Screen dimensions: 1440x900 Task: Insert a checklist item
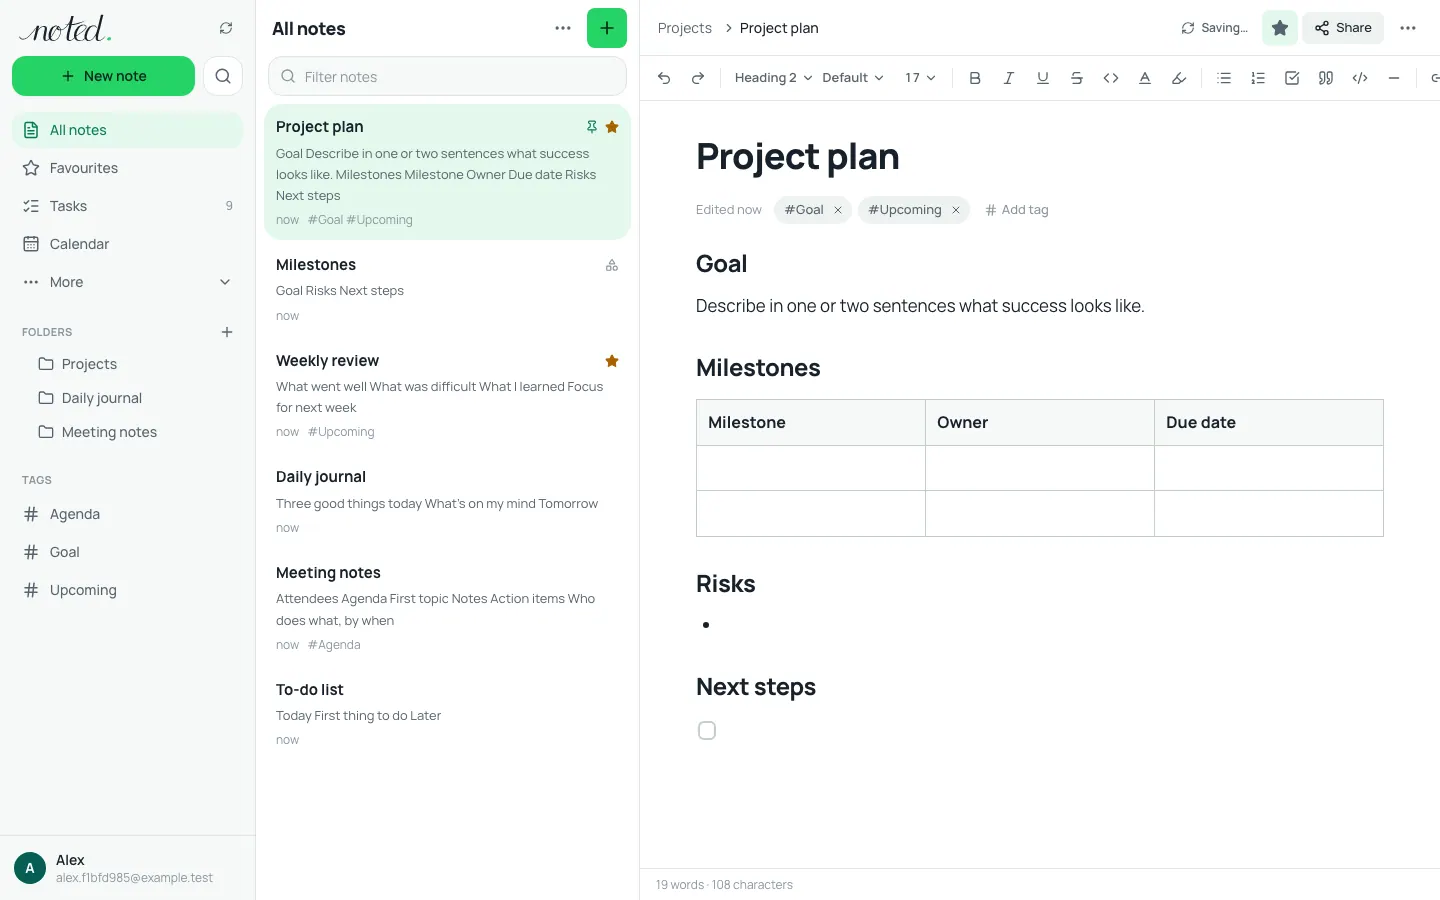click(1292, 78)
